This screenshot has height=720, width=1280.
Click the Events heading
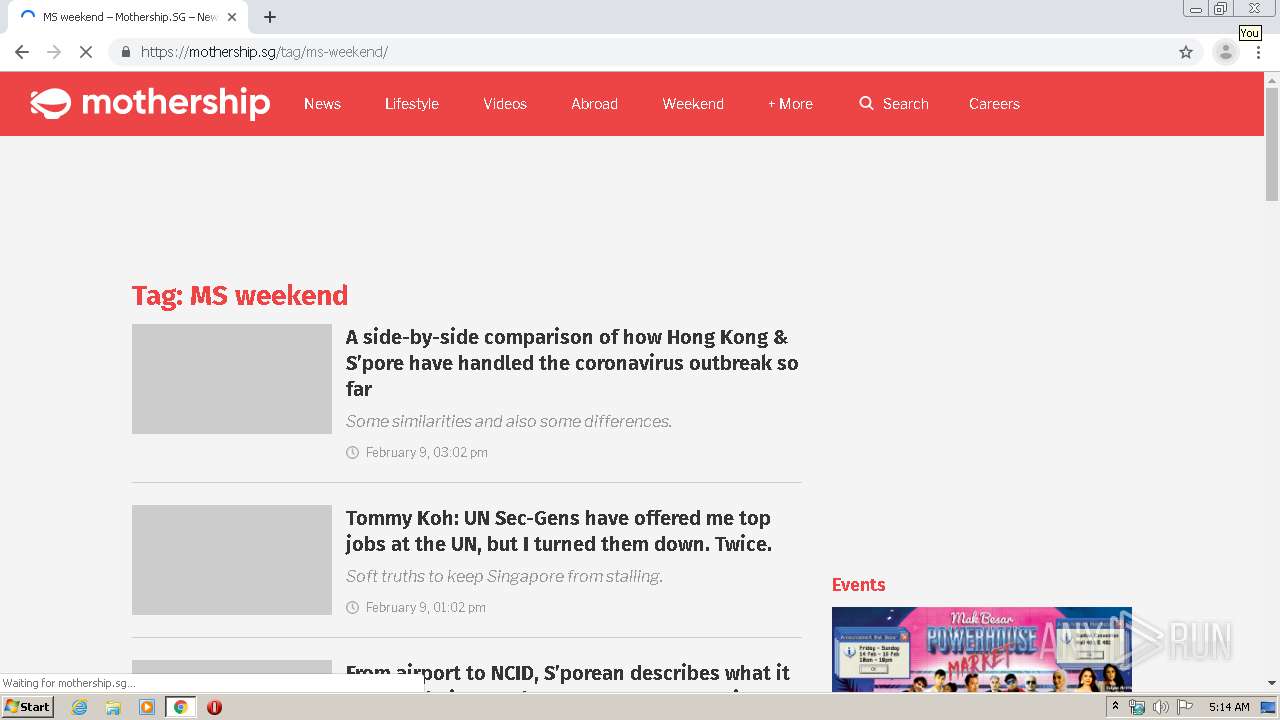pos(859,585)
